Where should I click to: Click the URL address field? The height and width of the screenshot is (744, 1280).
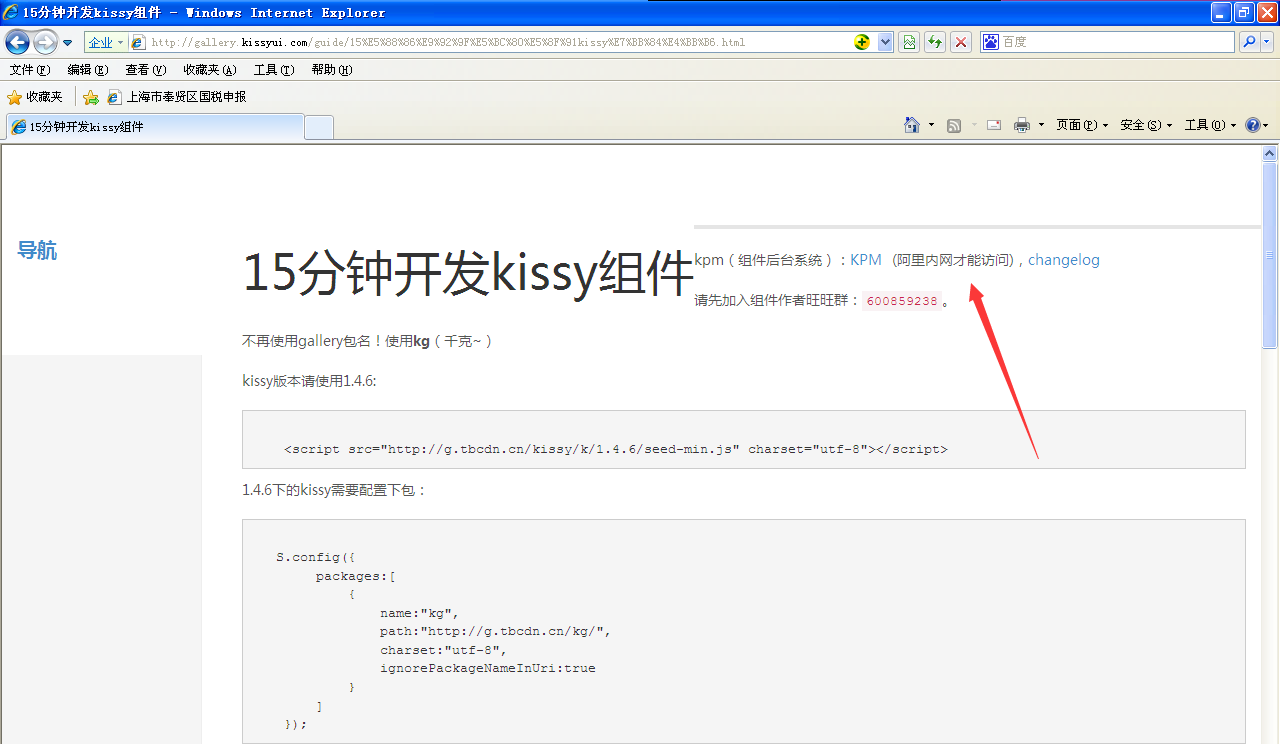490,42
